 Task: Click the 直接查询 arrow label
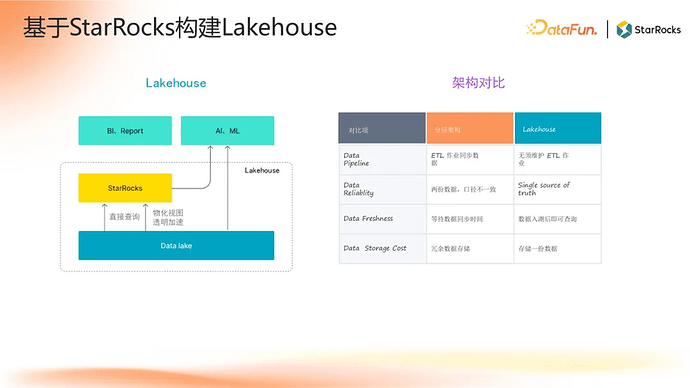[x=125, y=217]
